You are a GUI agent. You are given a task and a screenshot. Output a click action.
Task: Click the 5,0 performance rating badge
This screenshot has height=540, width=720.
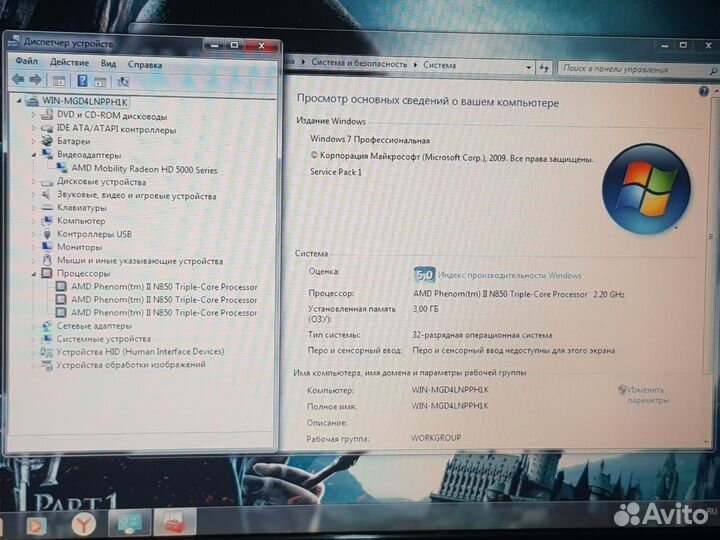[424, 275]
